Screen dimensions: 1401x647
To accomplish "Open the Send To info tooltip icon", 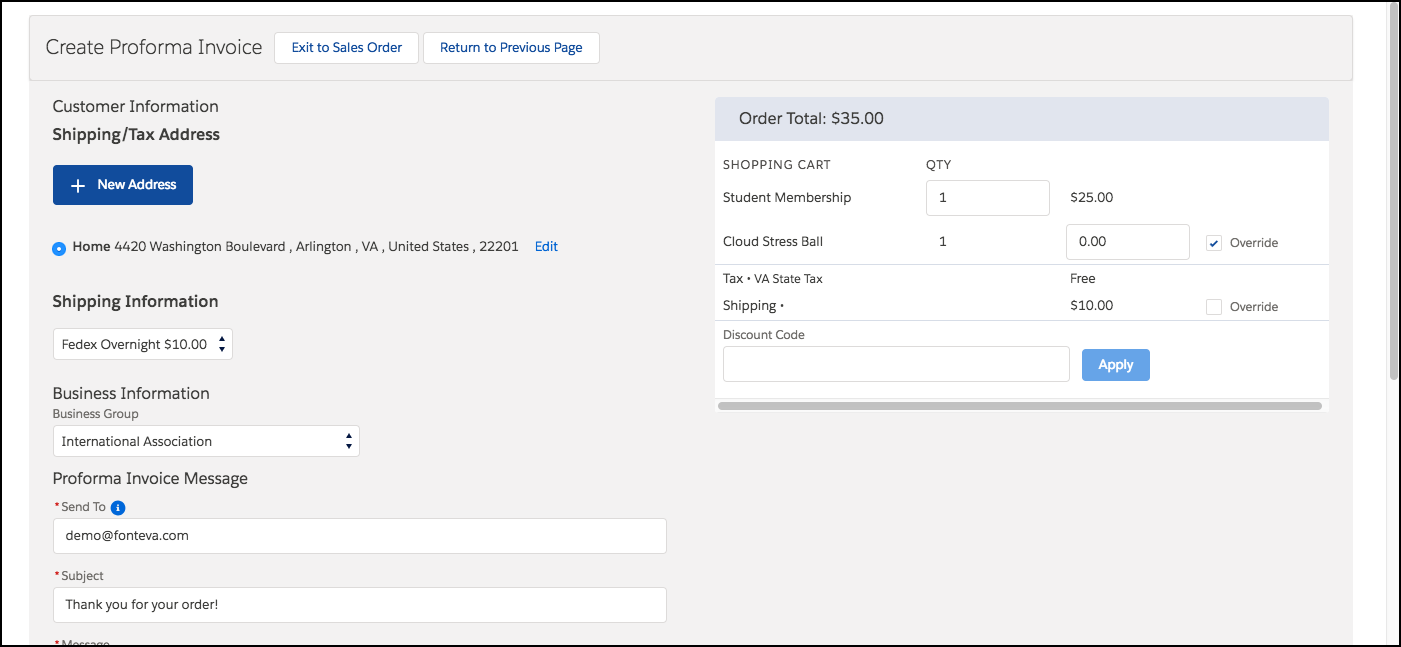I will (x=118, y=507).
